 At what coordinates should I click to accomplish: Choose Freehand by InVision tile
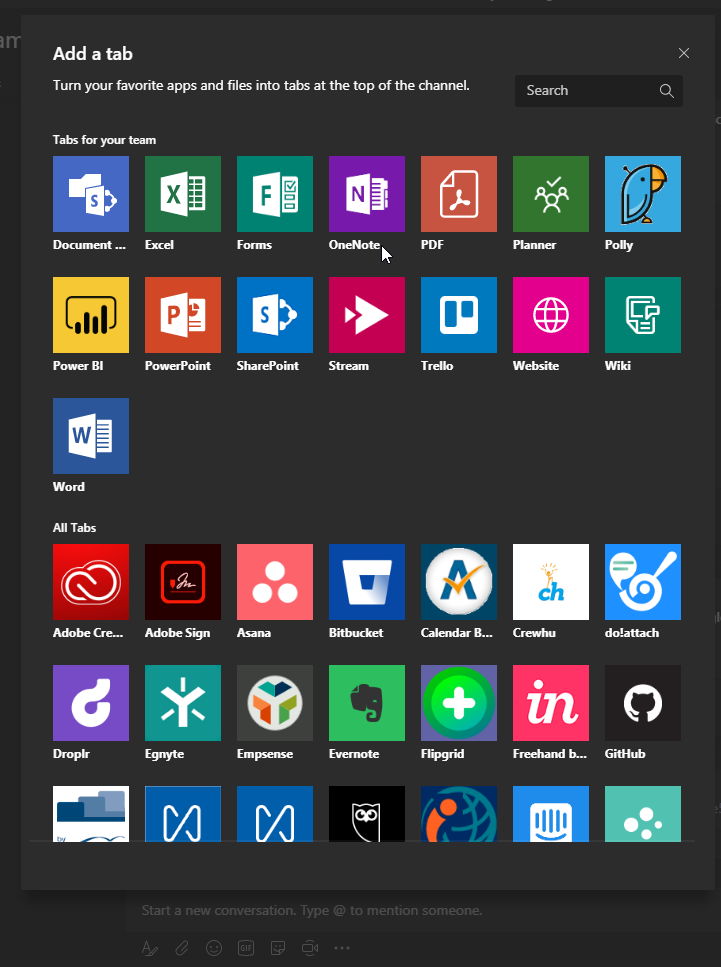coord(551,702)
